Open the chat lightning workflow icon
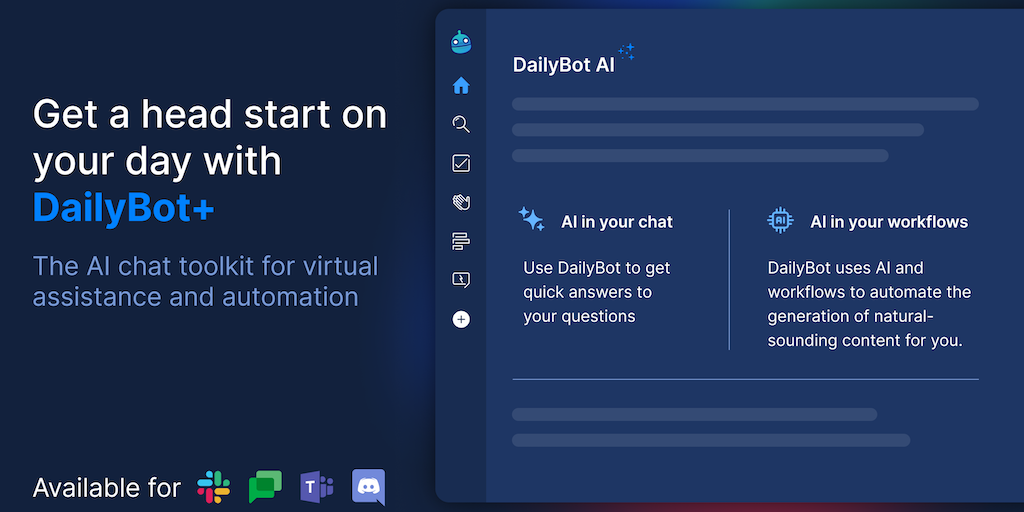This screenshot has height=512, width=1024. [x=461, y=280]
